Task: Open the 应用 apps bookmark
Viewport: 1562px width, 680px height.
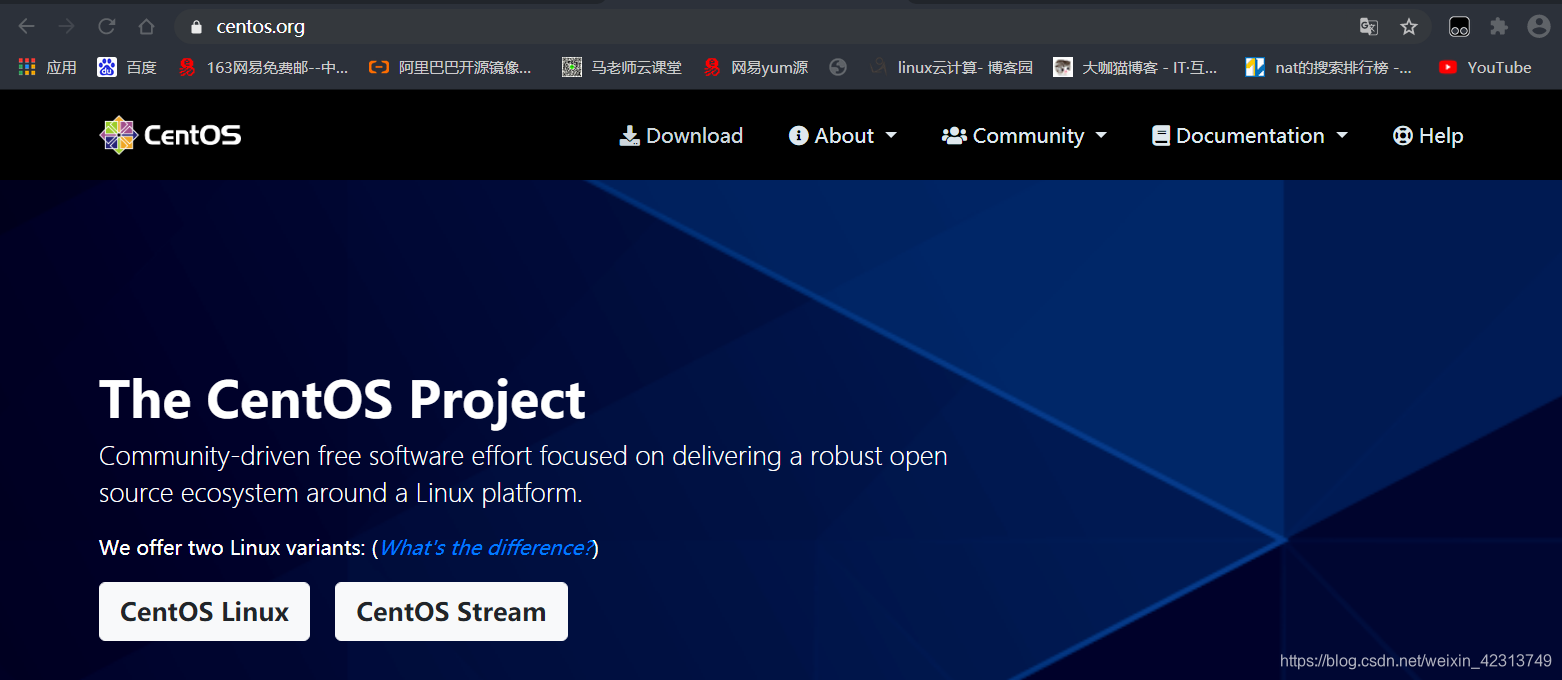Action: coord(47,67)
